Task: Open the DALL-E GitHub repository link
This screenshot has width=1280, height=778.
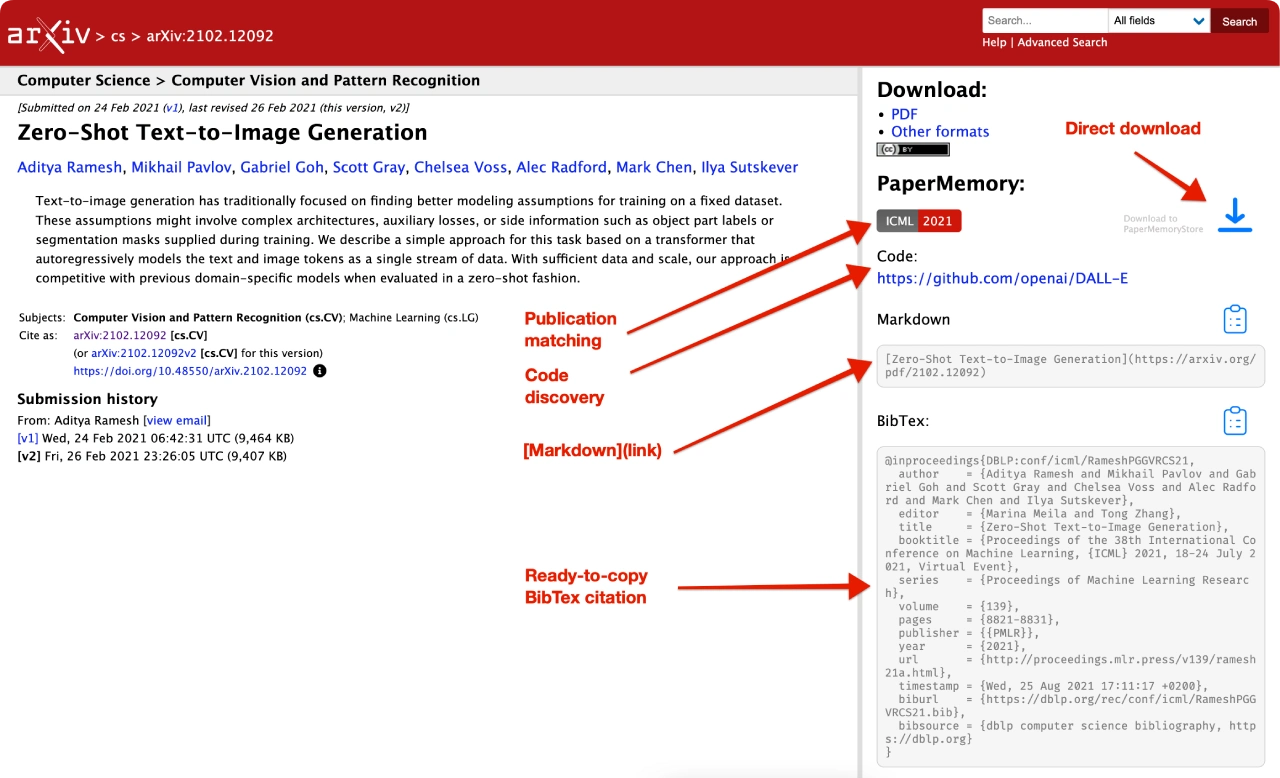Action: 1002,278
